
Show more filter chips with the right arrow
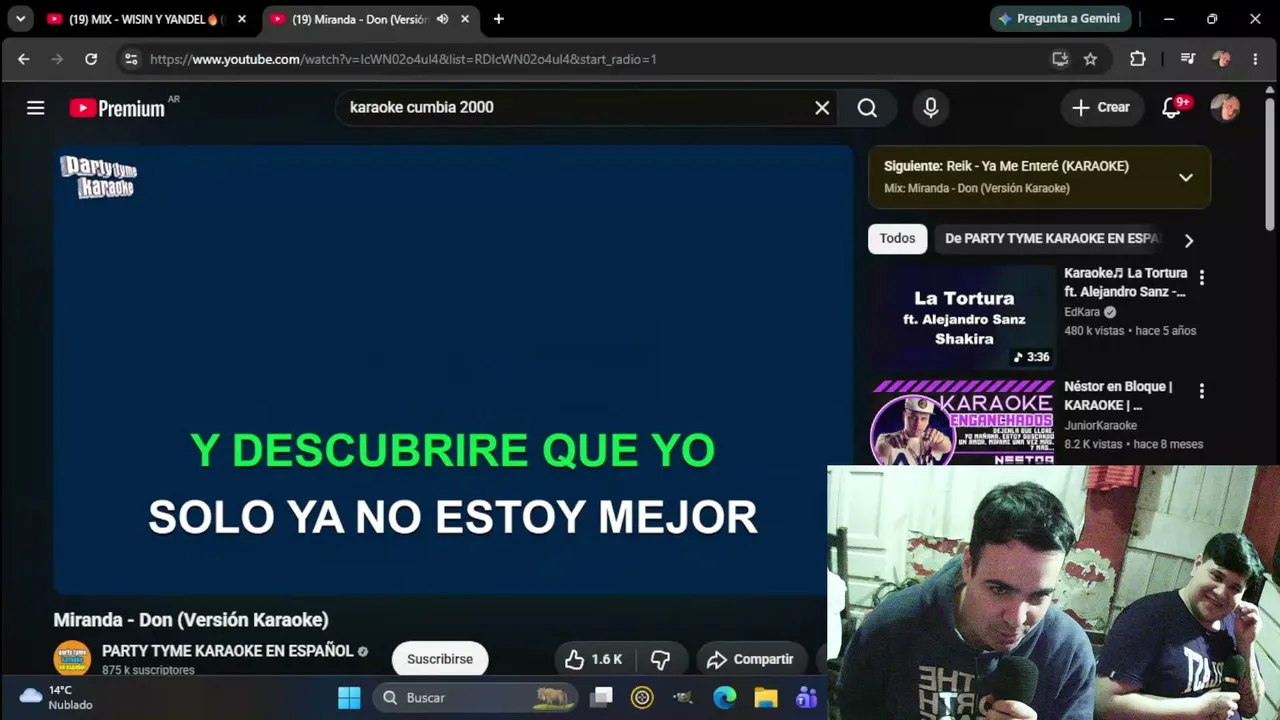point(1188,240)
